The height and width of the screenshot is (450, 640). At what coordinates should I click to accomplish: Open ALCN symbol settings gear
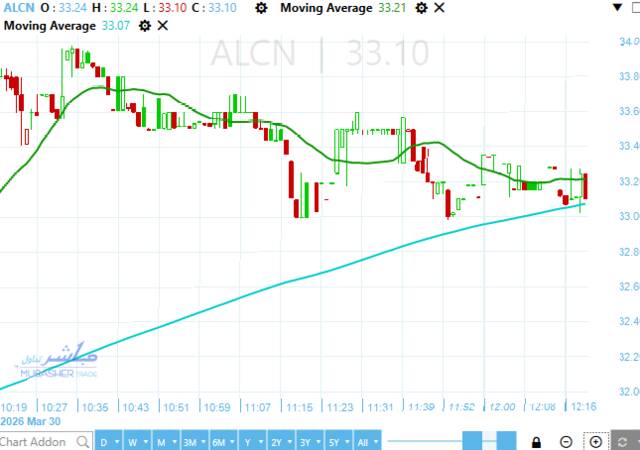pos(261,8)
